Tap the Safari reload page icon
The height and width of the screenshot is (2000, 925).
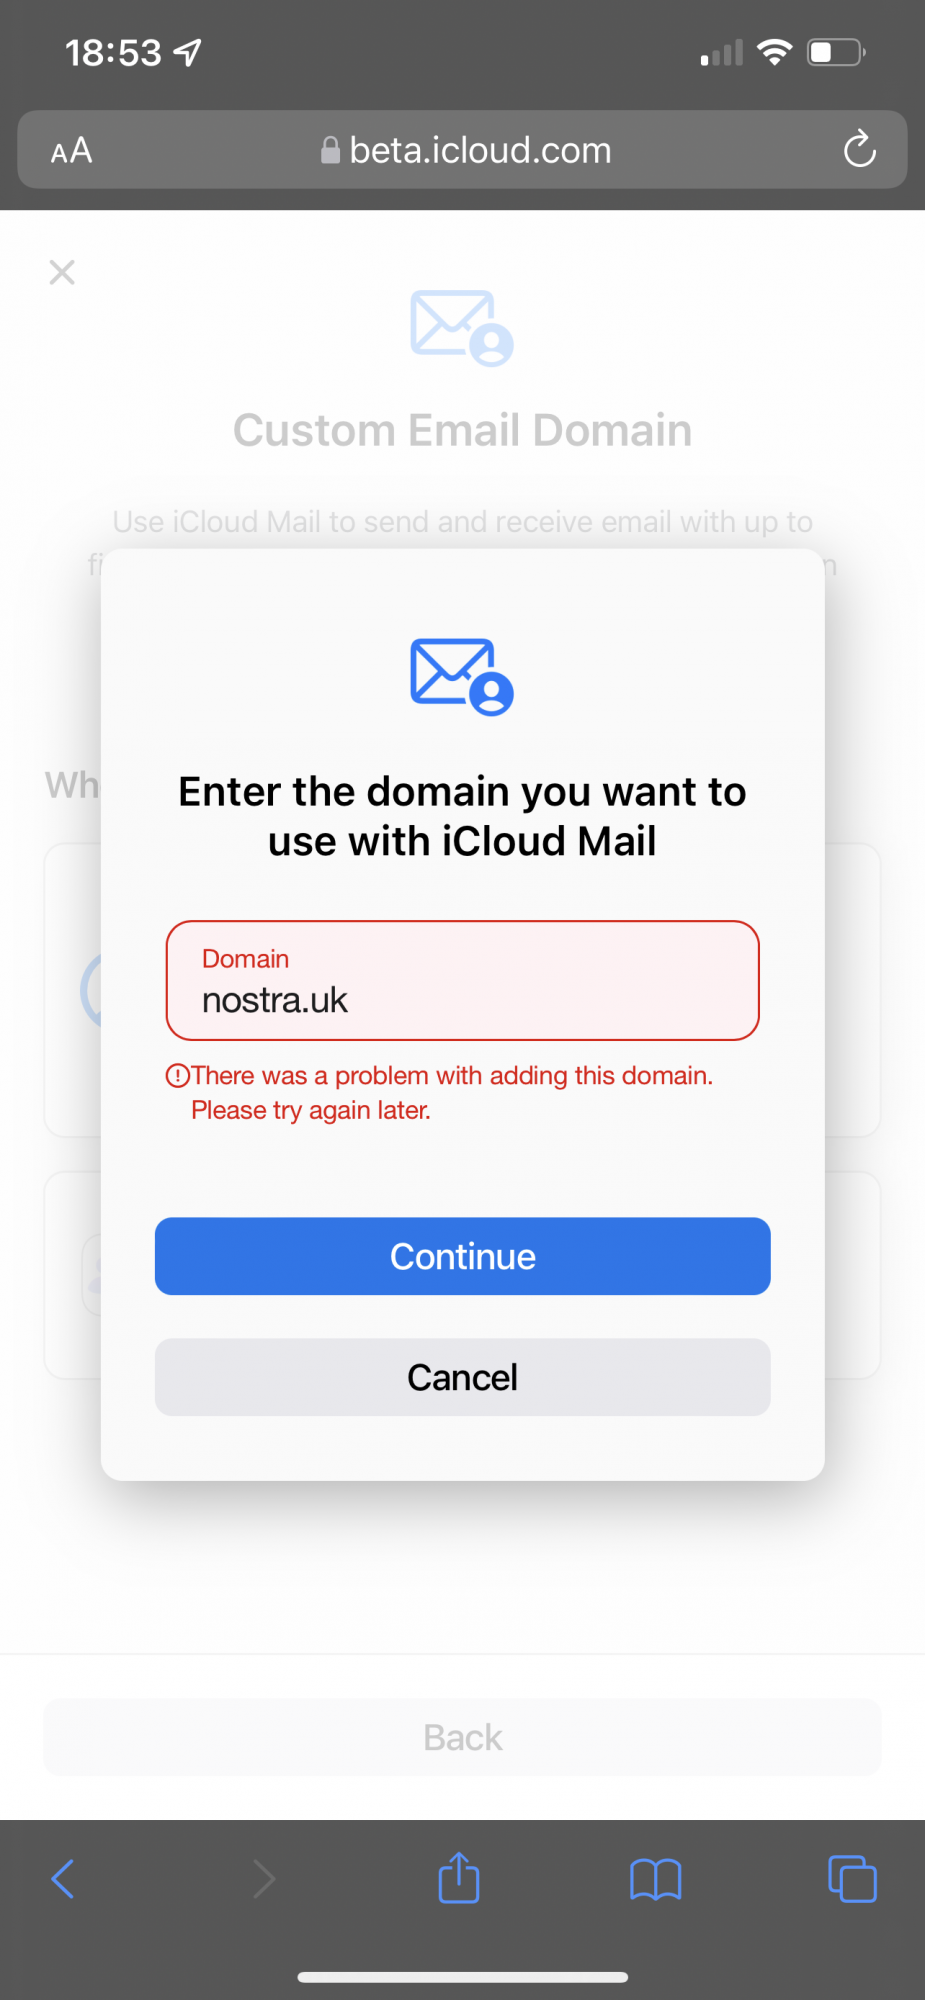click(859, 150)
